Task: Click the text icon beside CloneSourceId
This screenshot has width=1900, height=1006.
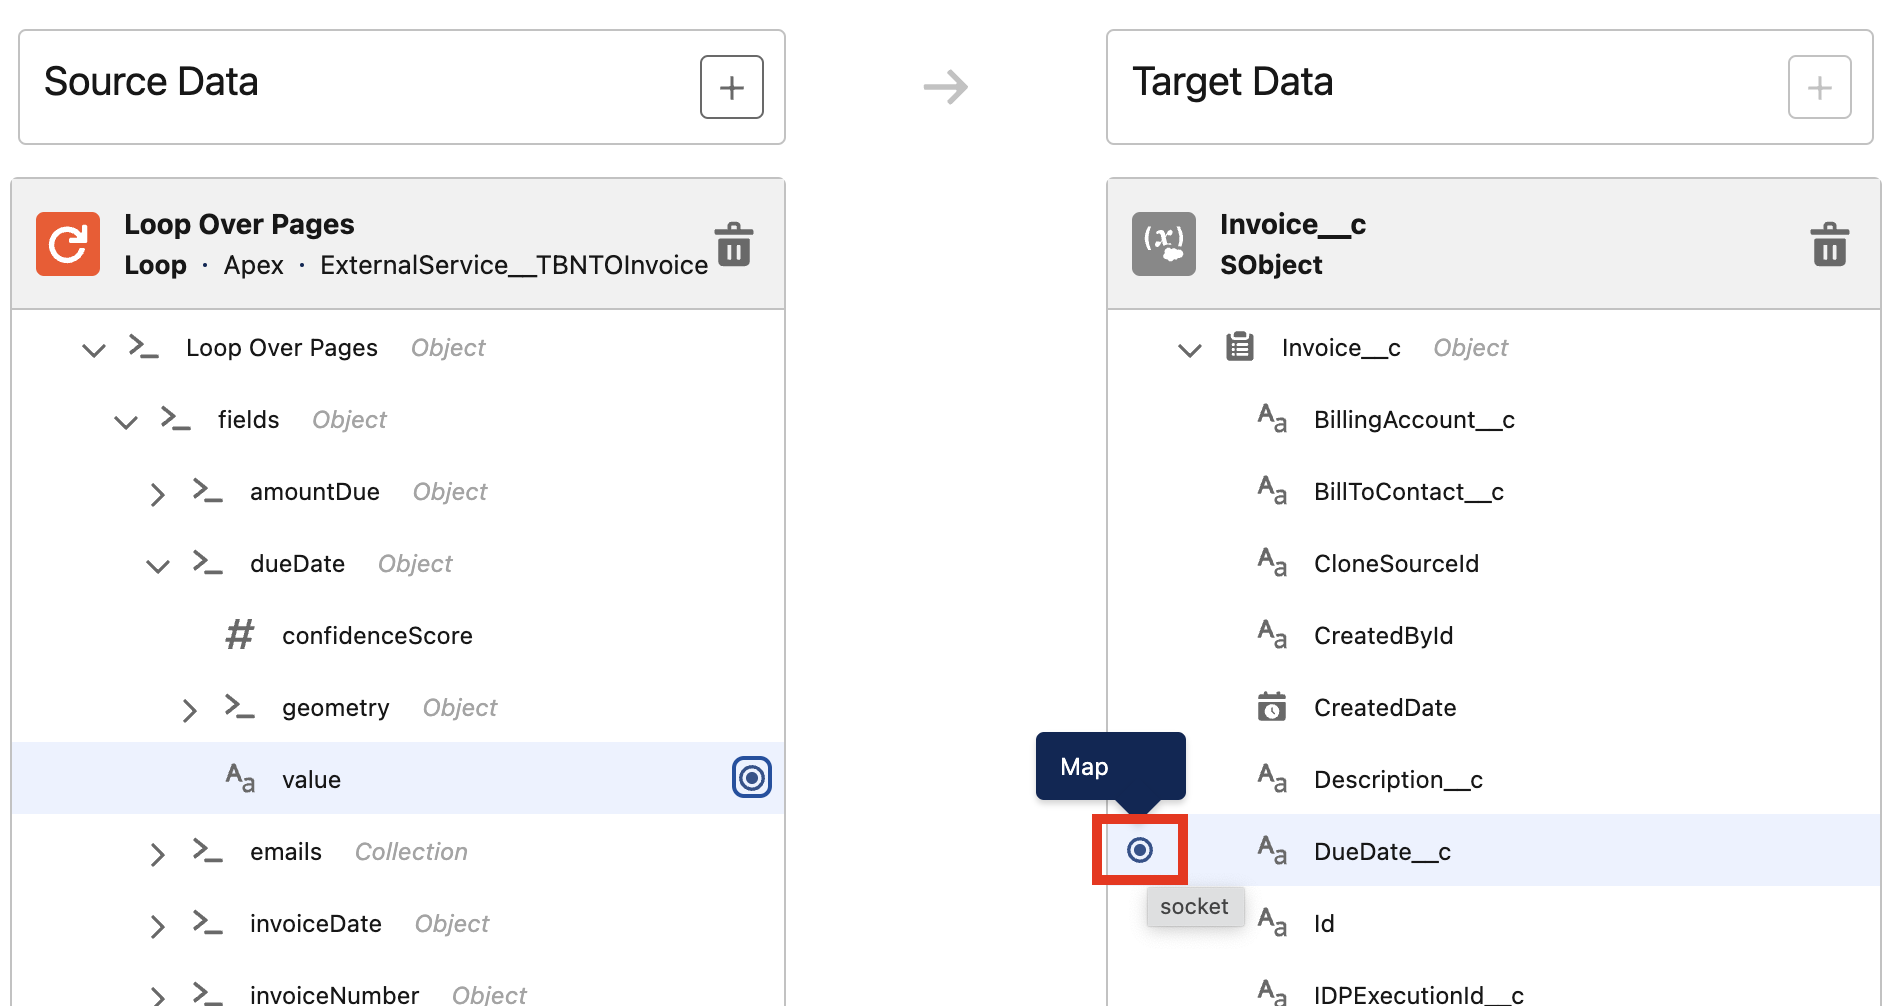Action: point(1272,563)
